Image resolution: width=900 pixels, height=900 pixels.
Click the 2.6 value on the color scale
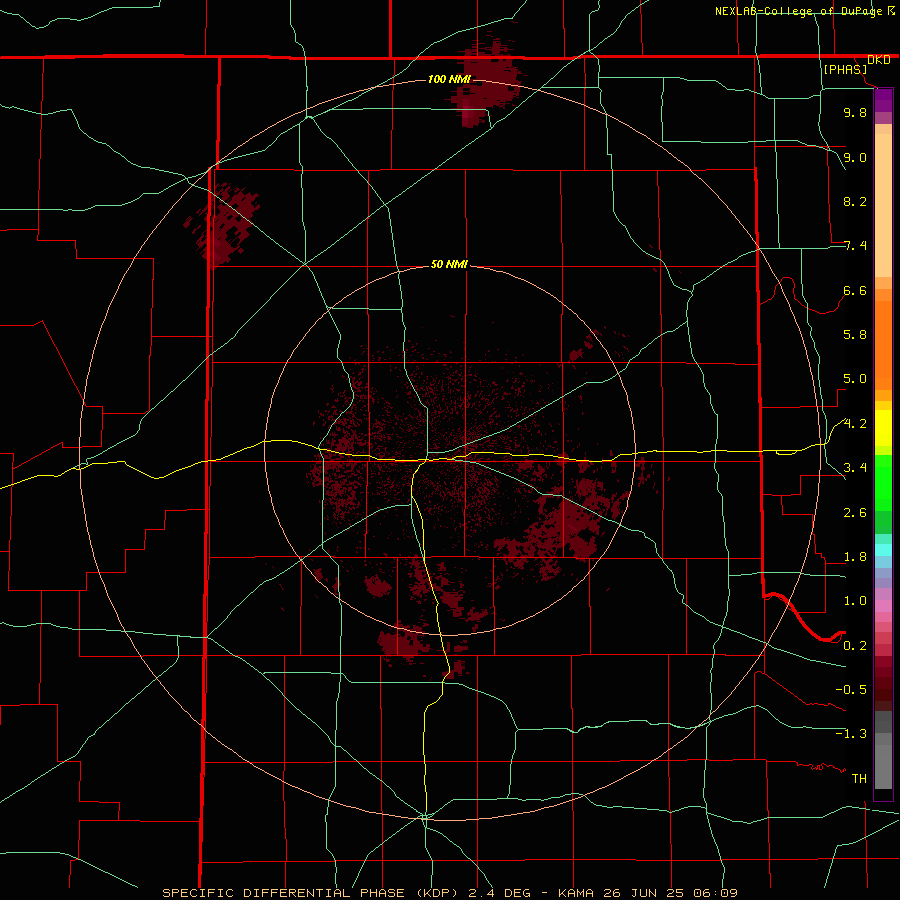click(855, 512)
